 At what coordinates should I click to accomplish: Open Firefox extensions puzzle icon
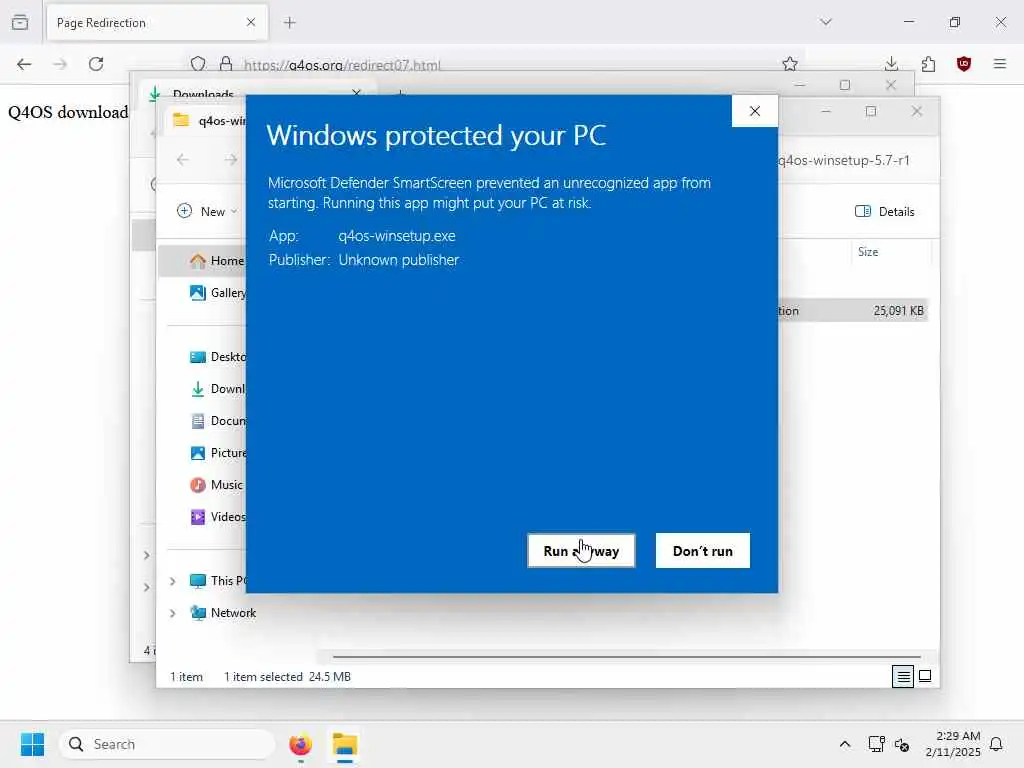tap(928, 64)
